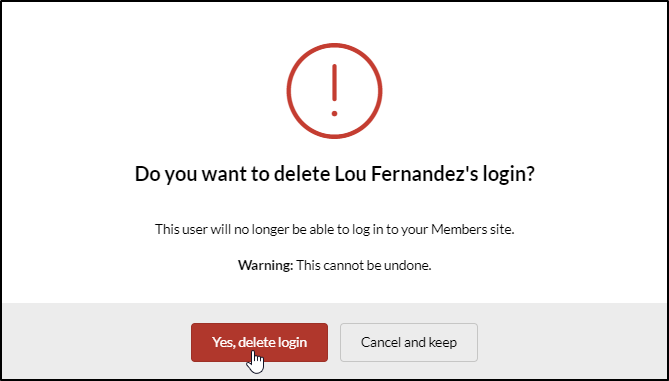Select the 'This cannot be undone' text
669x381 pixels.
click(x=364, y=265)
